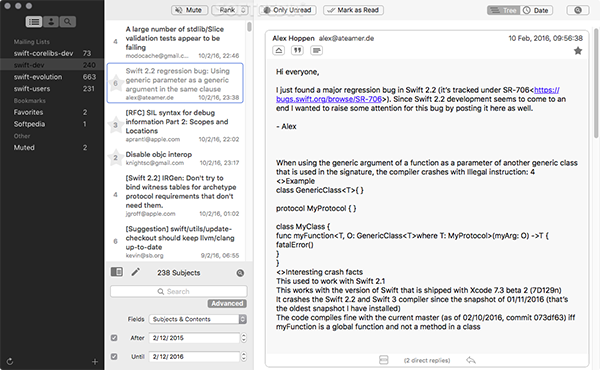Open the sidebar search tab

point(67,22)
